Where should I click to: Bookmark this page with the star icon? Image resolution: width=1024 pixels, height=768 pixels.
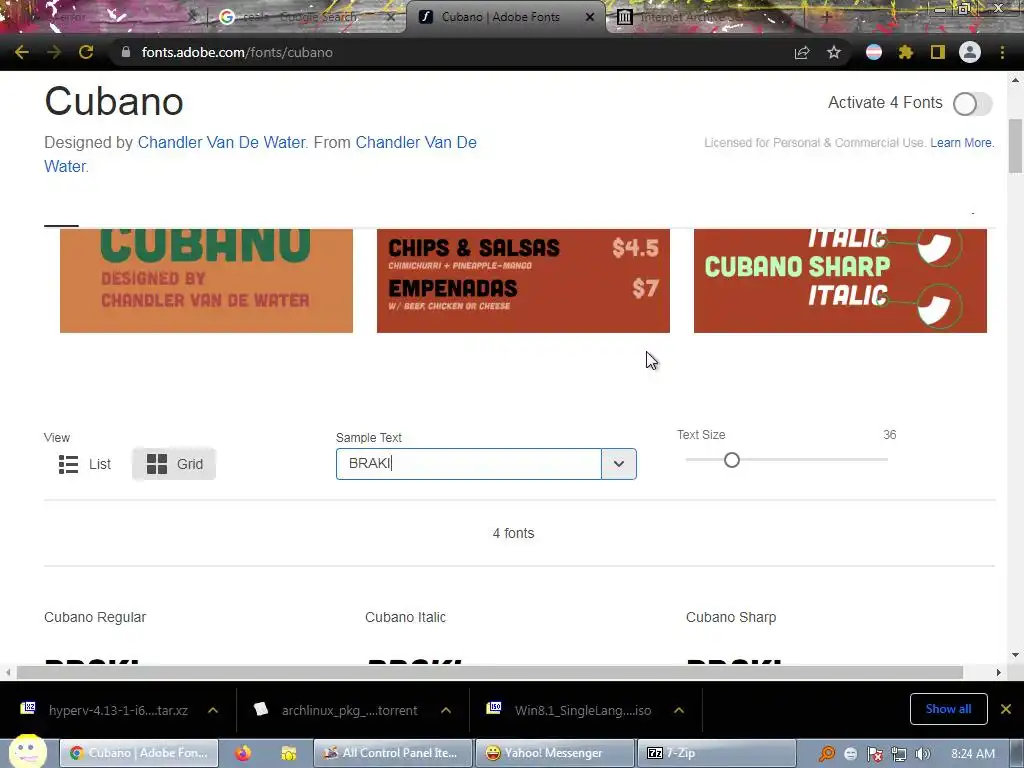[834, 52]
